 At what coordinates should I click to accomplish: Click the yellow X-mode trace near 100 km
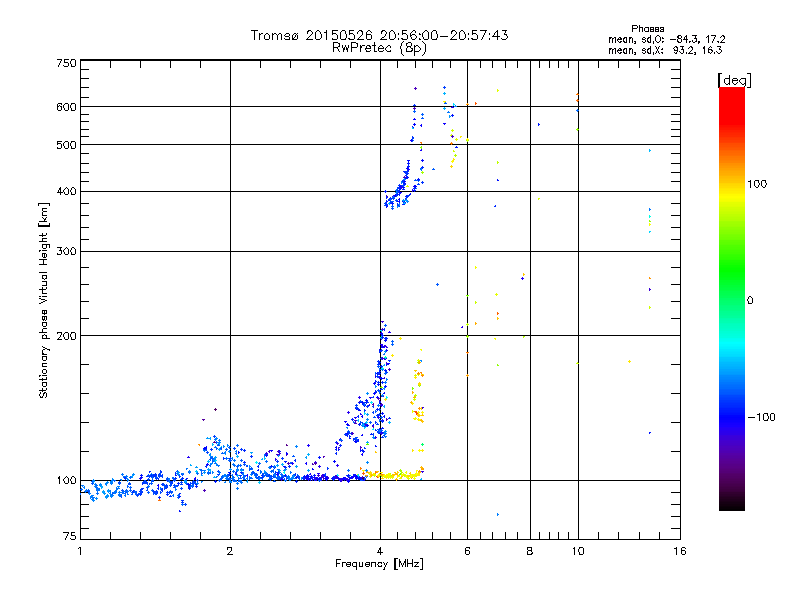pyautogui.click(x=393, y=474)
